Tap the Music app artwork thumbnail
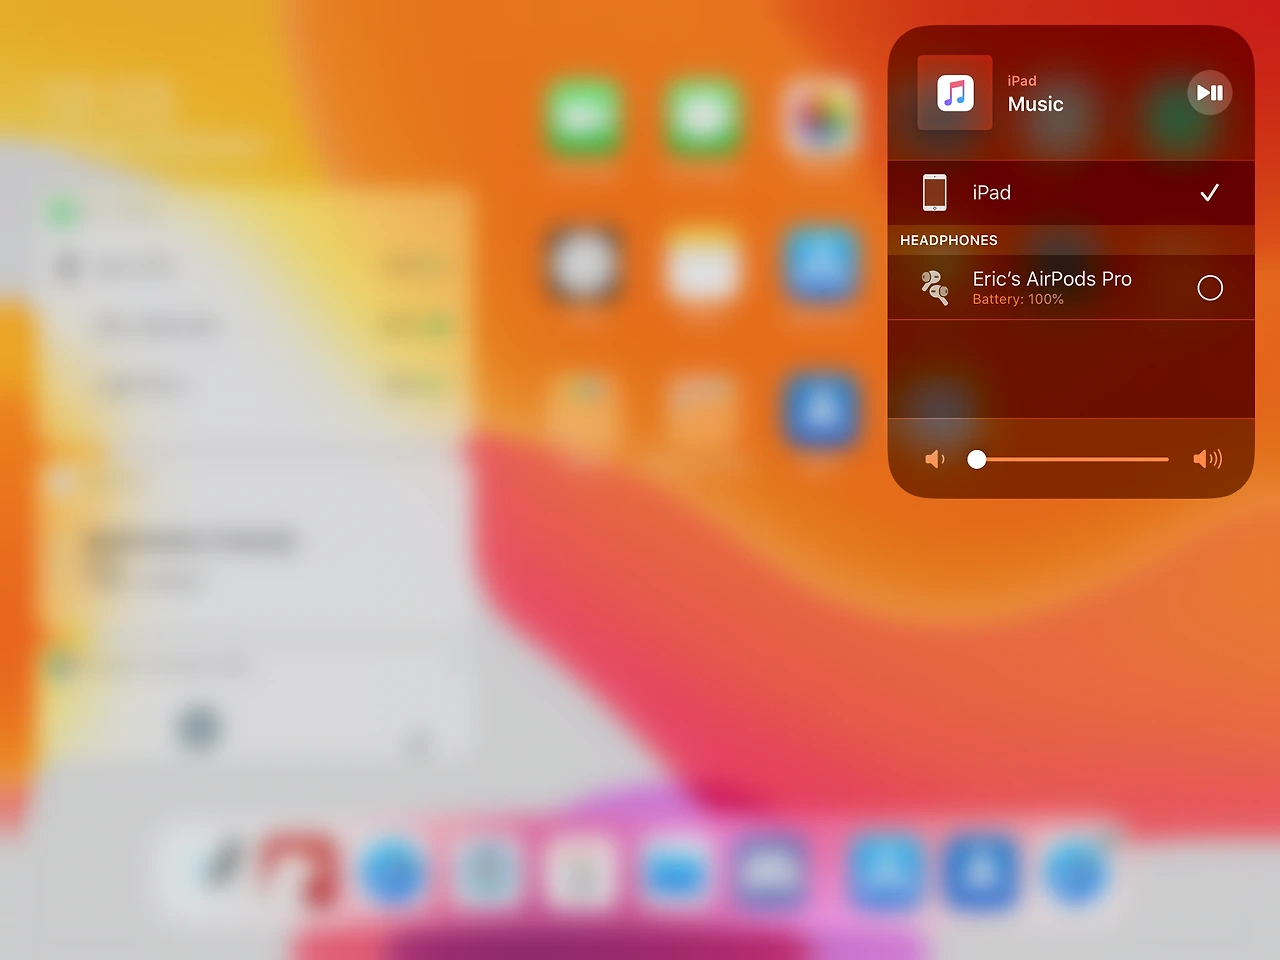 click(955, 93)
